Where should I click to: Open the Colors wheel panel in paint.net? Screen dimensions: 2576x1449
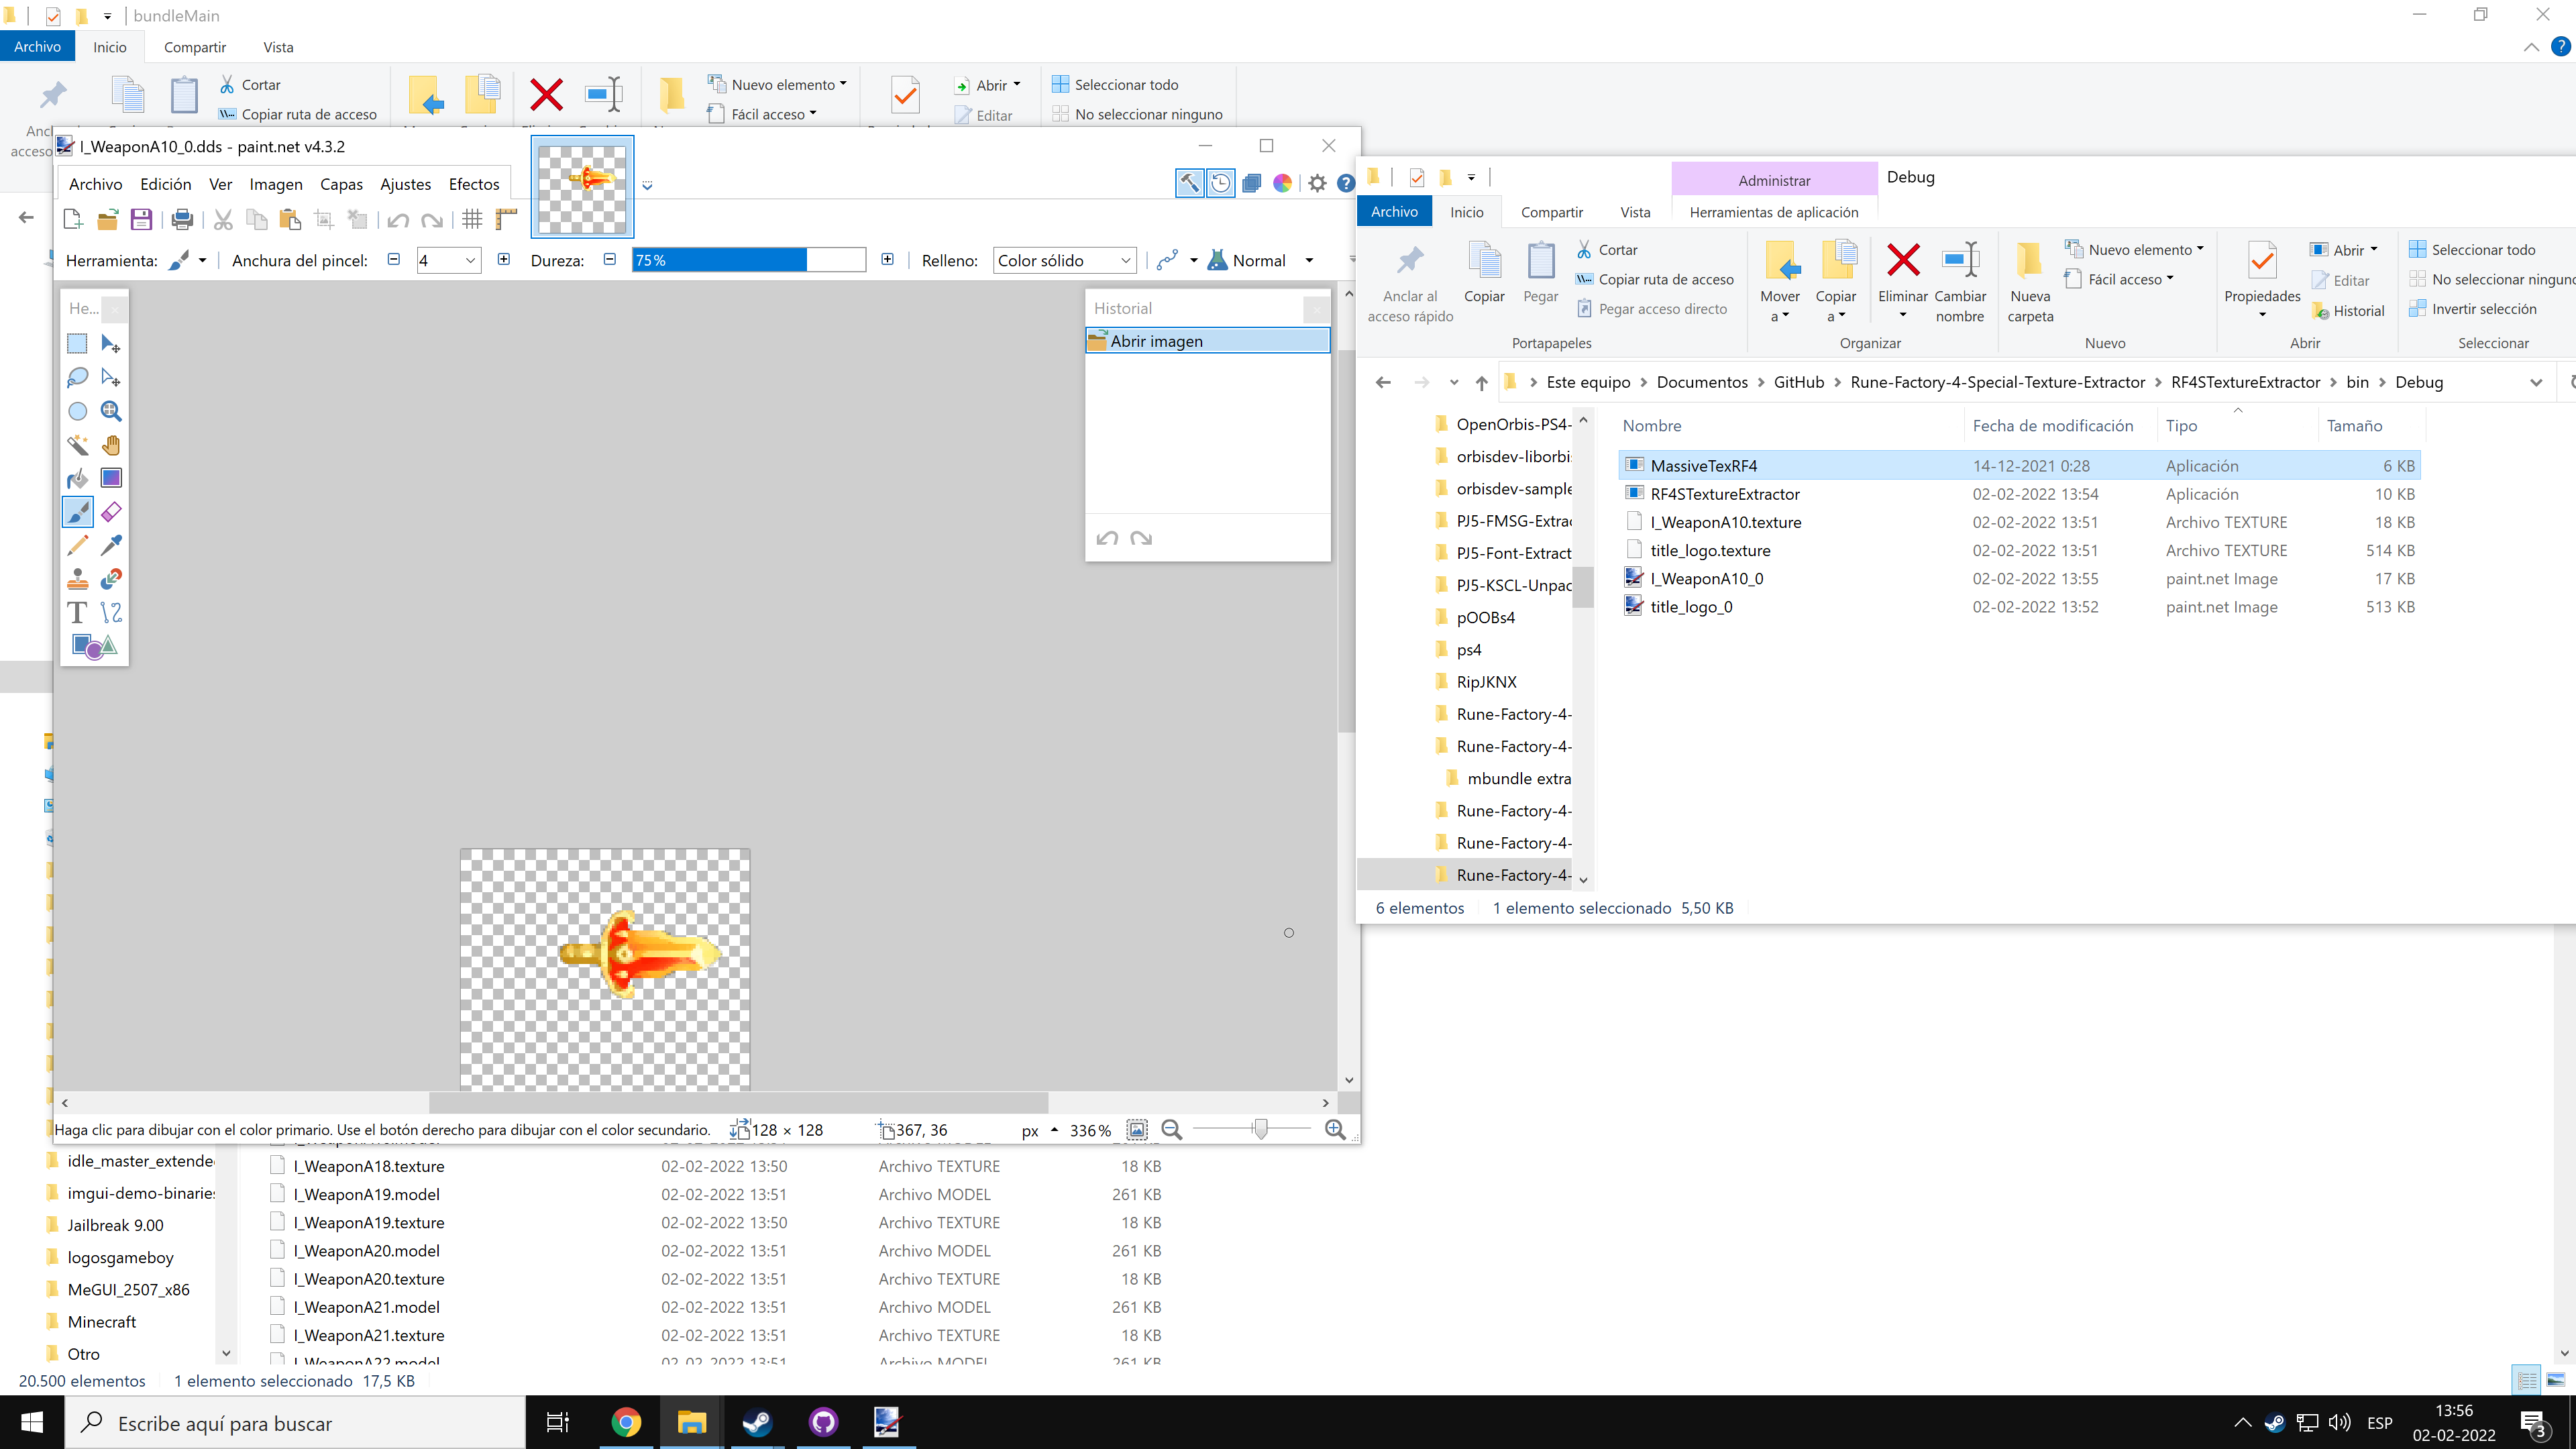click(x=1282, y=183)
